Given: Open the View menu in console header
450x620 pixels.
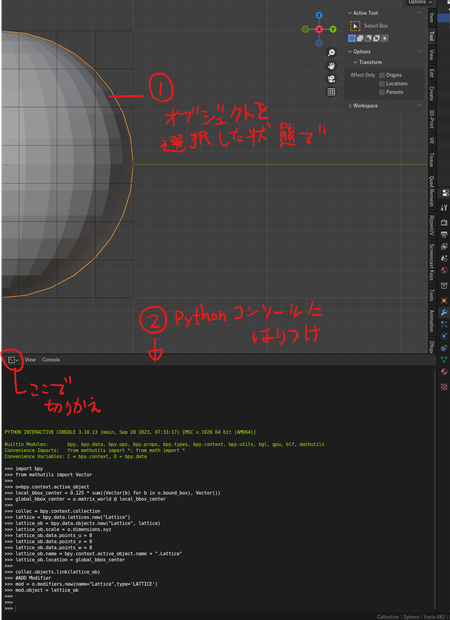Looking at the screenshot, I should pos(30,360).
